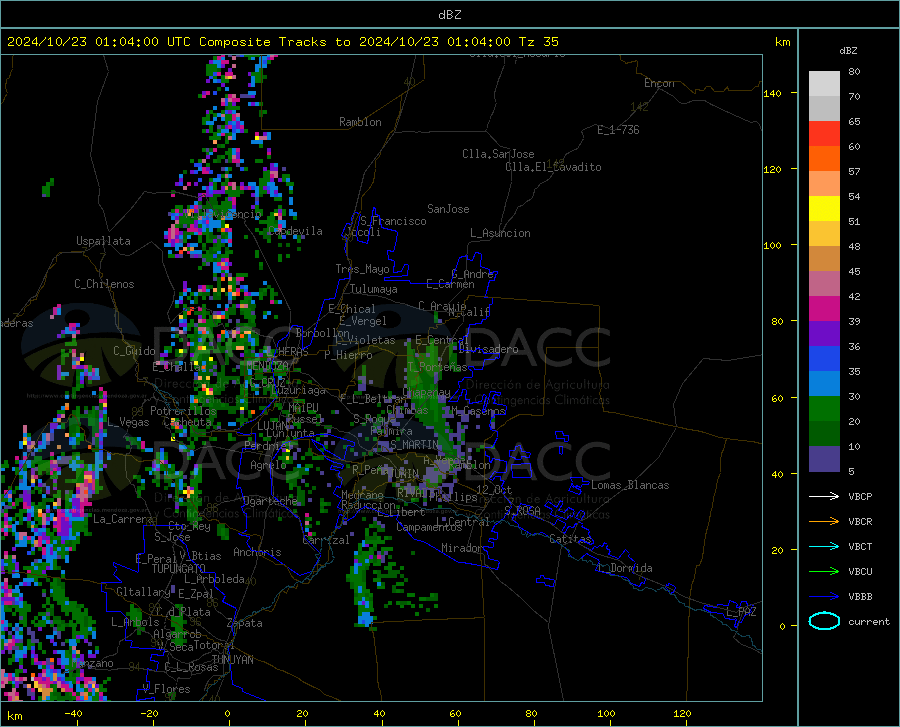Image resolution: width=900 pixels, height=727 pixels.
Task: Click the 'L_Asuncion' map label
Action: click(500, 233)
